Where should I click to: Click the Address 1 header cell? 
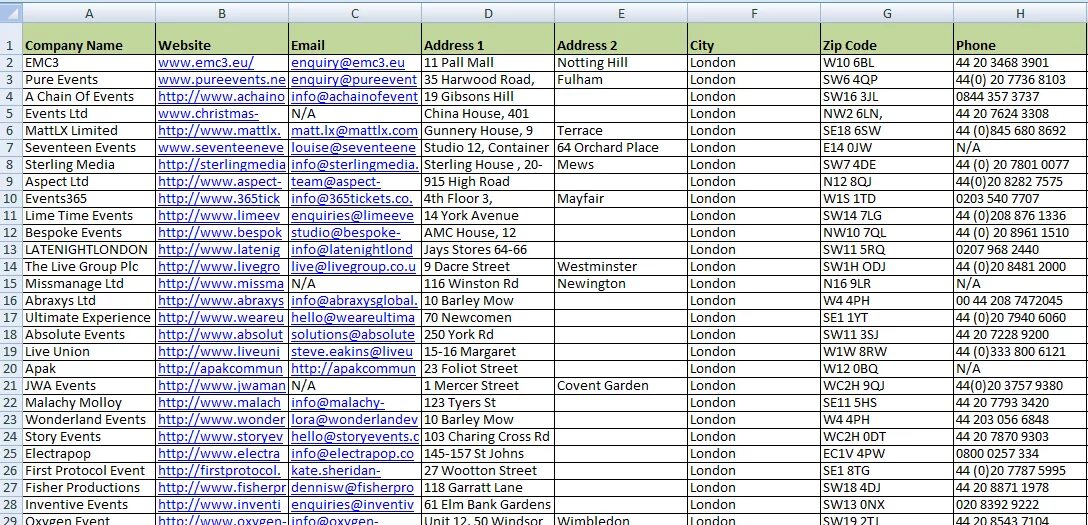pyautogui.click(x=488, y=39)
